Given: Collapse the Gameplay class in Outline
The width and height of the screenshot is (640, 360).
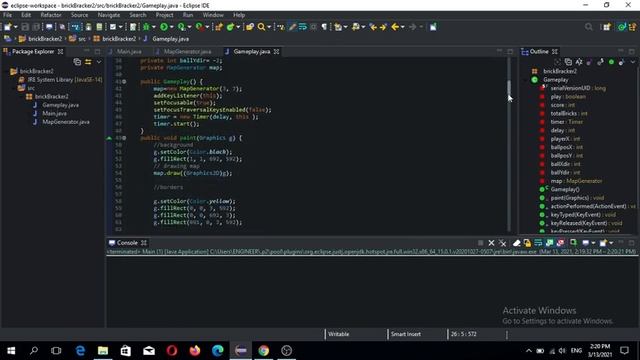Looking at the screenshot, I should point(526,80).
